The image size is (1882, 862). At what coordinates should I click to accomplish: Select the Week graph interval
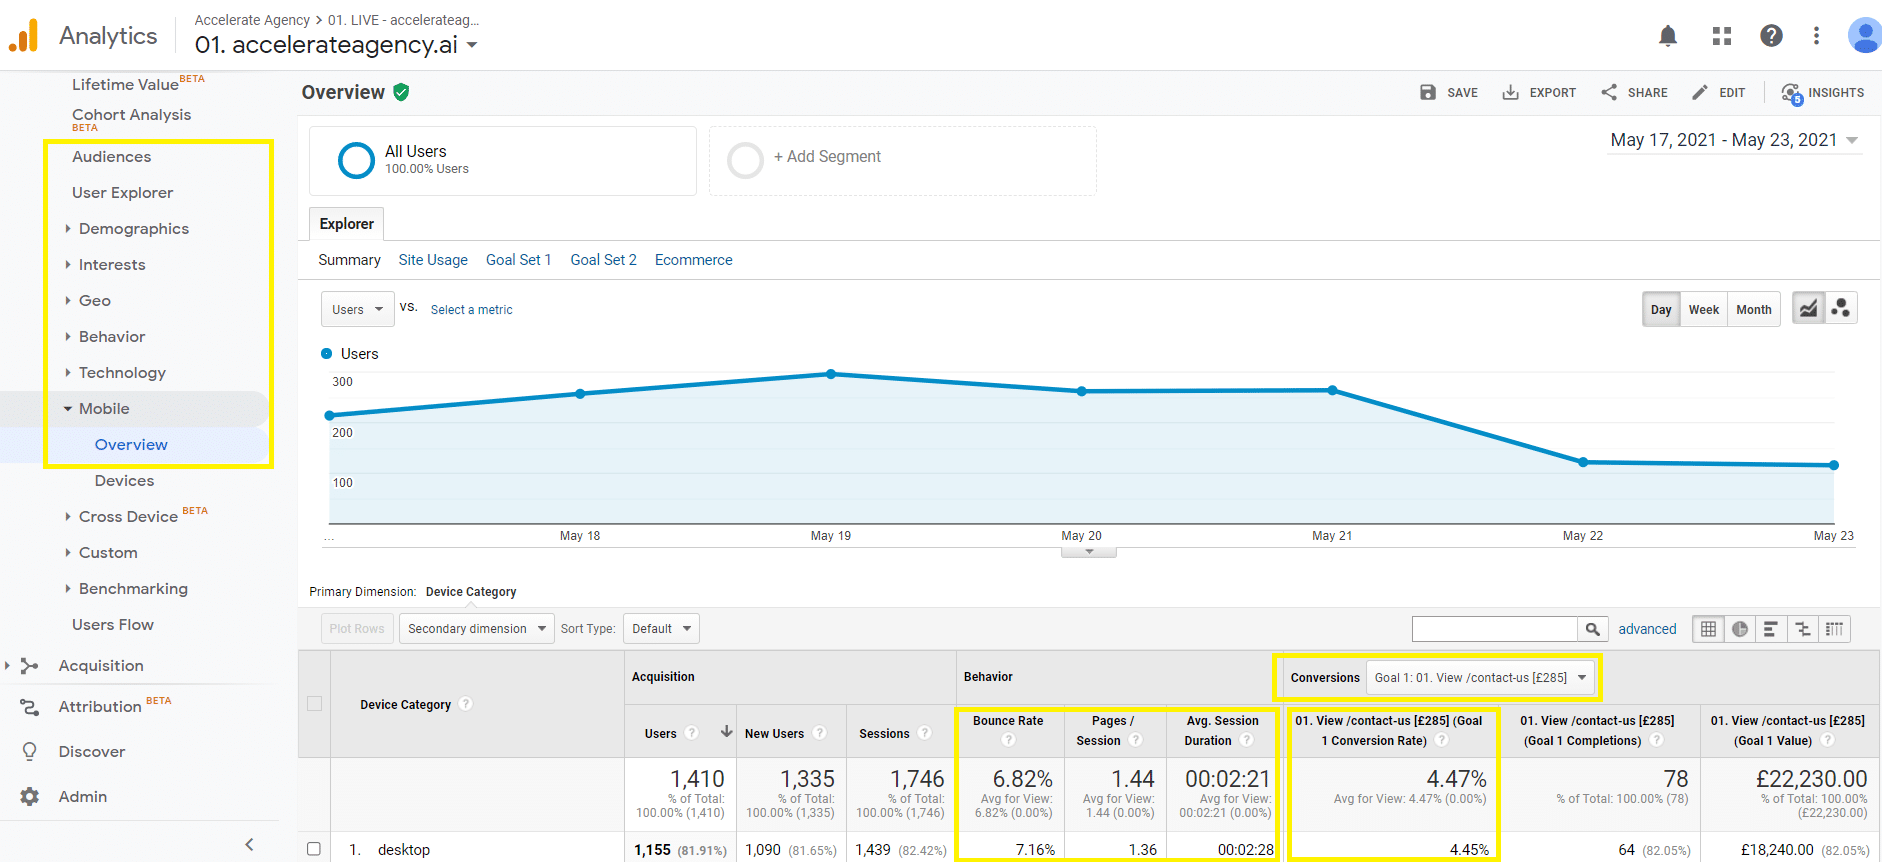1703,310
